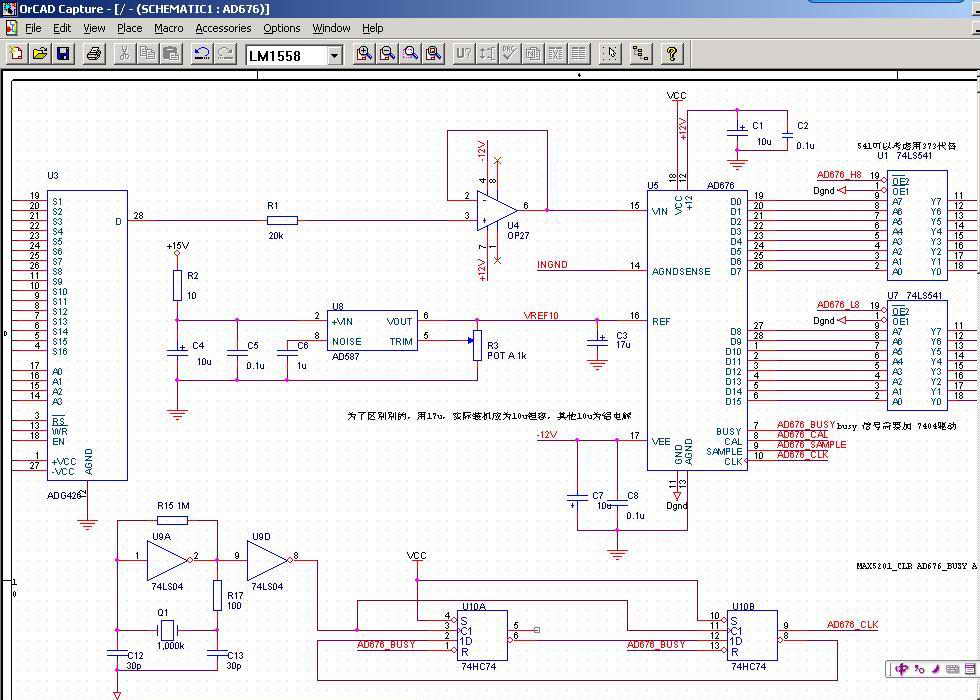Viewport: 980px width, 700px height.
Task: Select the '+15V' power label
Action: pos(178,246)
